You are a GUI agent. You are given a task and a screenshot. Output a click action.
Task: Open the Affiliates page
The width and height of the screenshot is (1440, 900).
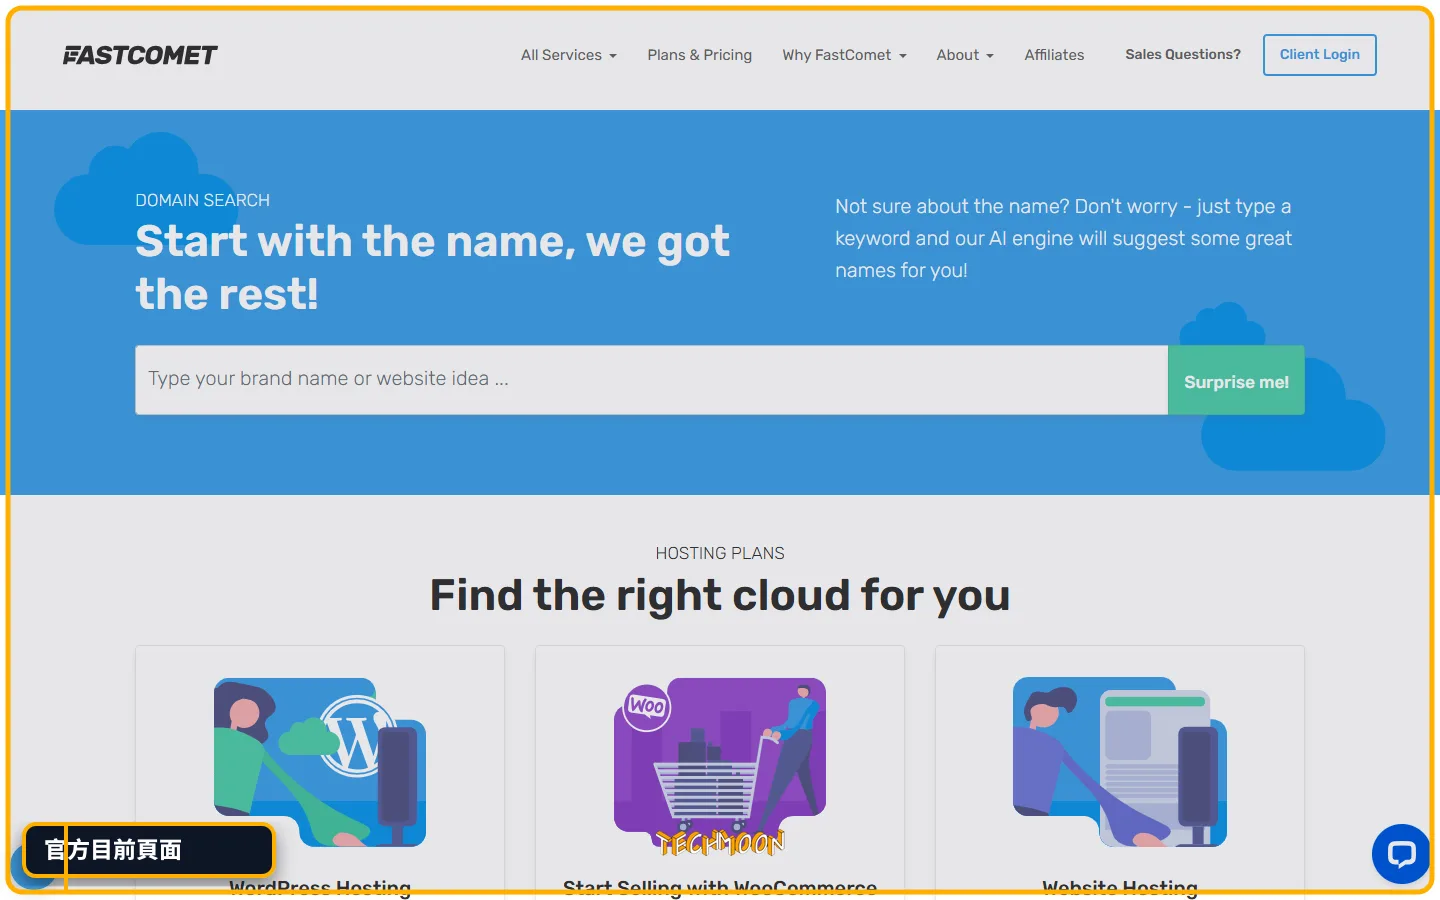coord(1054,55)
